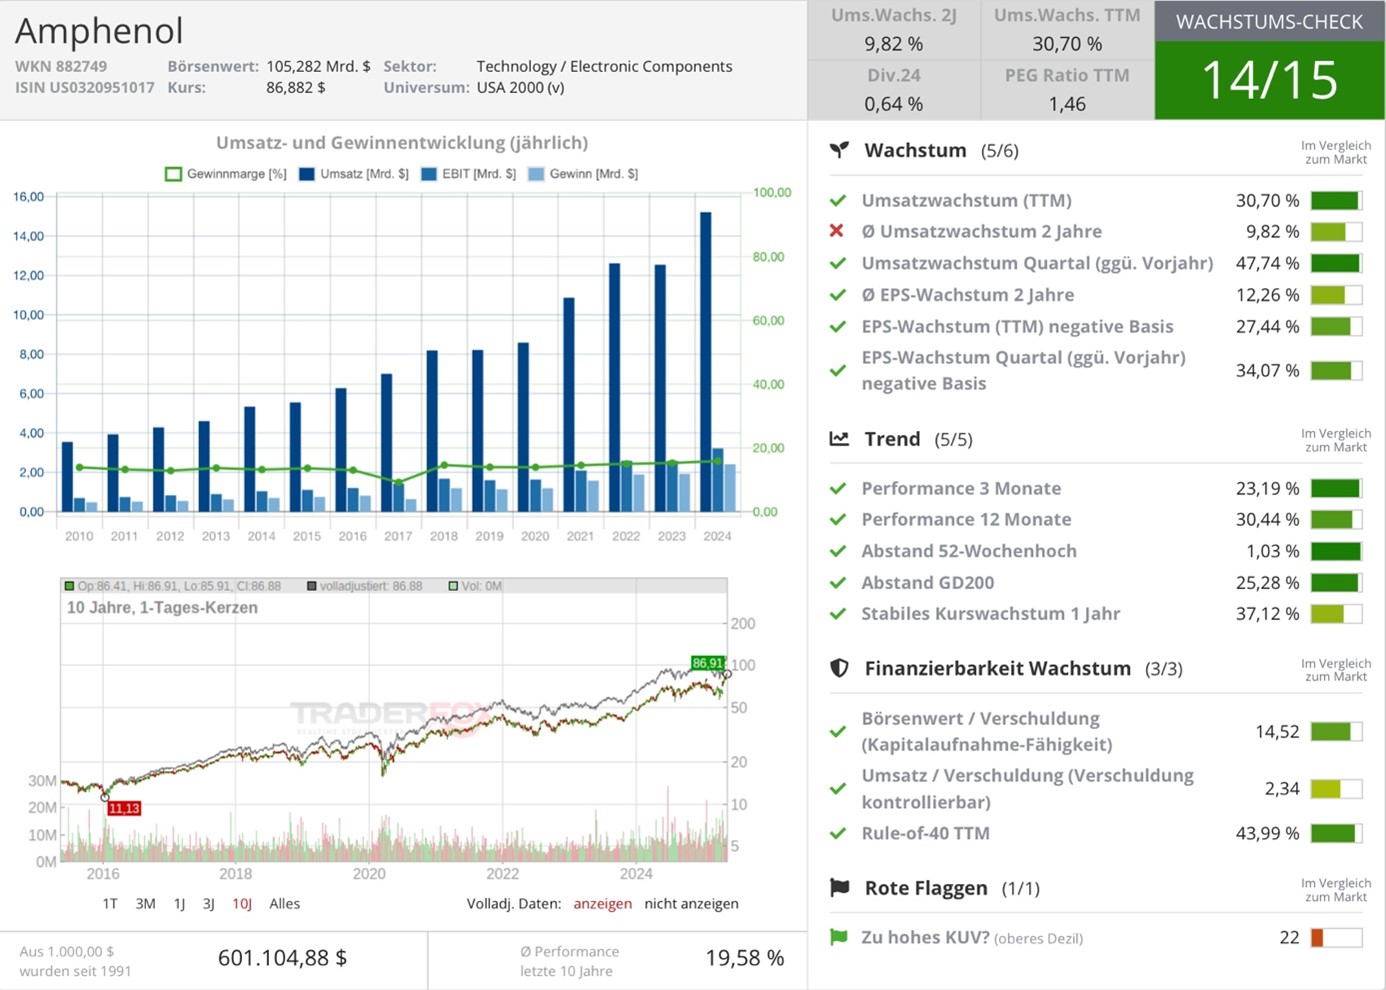Image resolution: width=1386 pixels, height=990 pixels.
Task: Click the Zu hohes KUV red comparison bar
Action: click(1336, 937)
